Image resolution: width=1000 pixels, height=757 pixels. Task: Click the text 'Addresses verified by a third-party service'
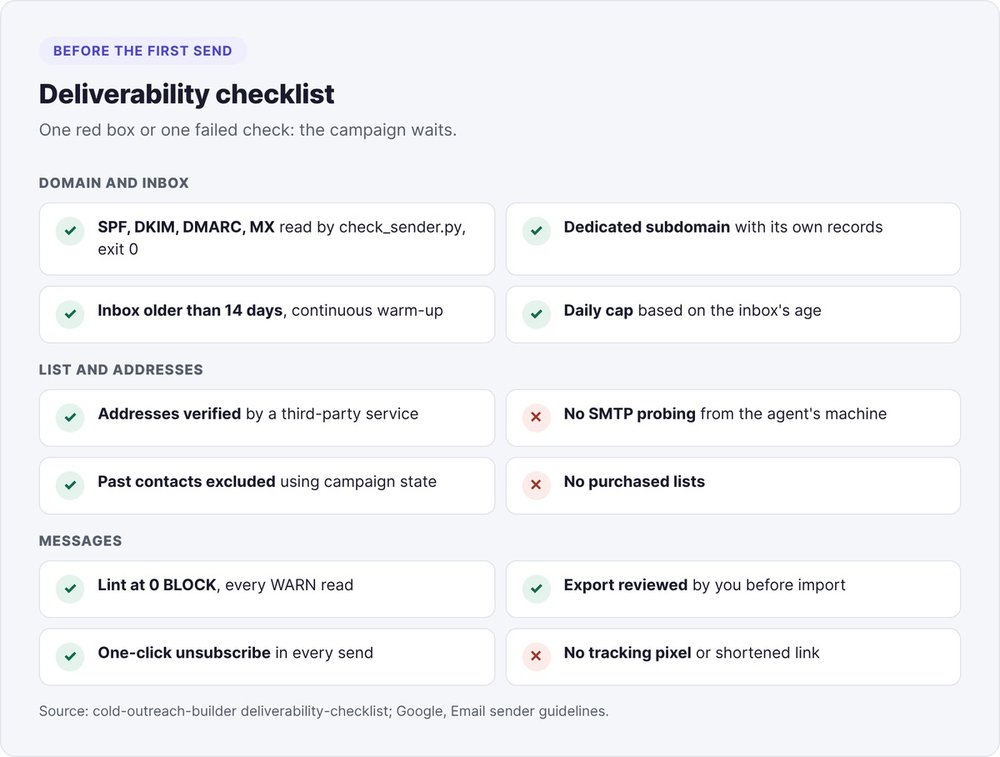258,414
